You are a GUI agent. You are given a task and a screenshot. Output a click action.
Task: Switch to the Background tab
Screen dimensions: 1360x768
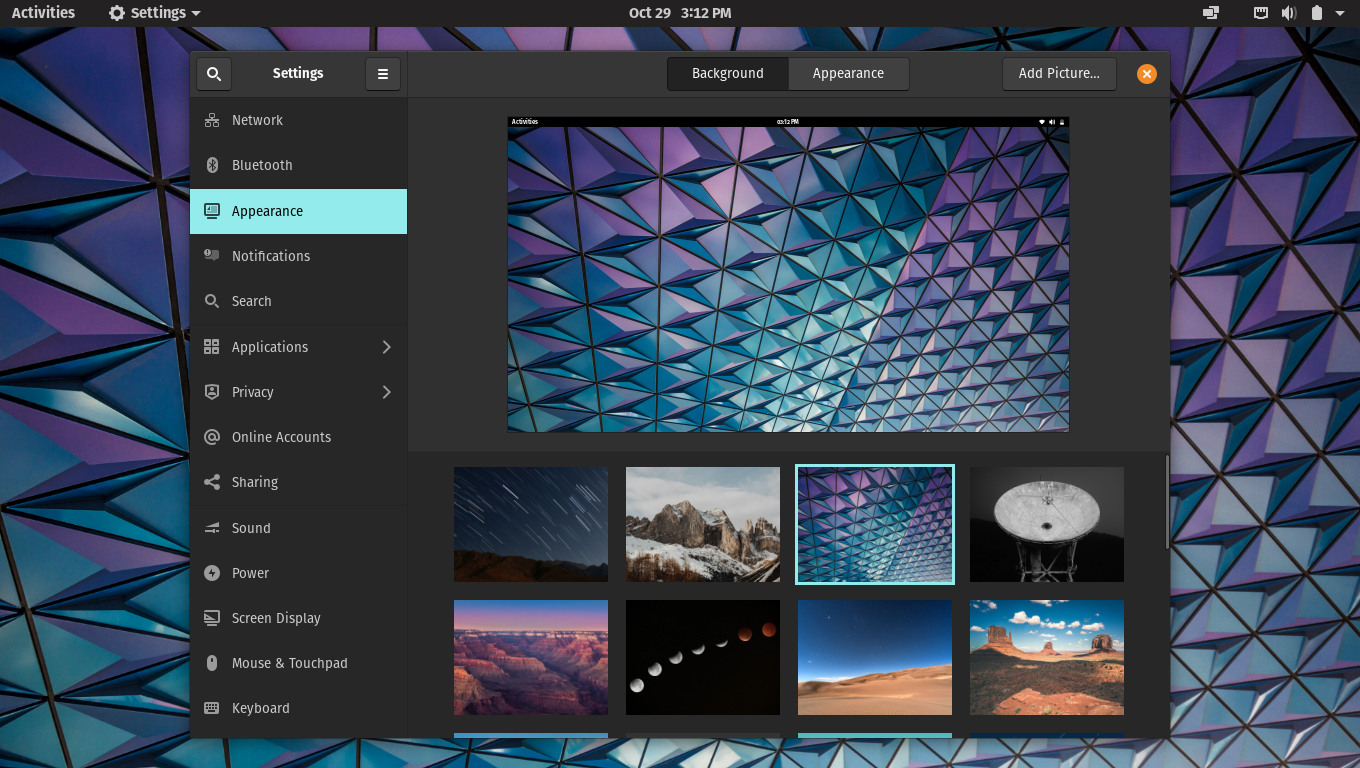(728, 74)
